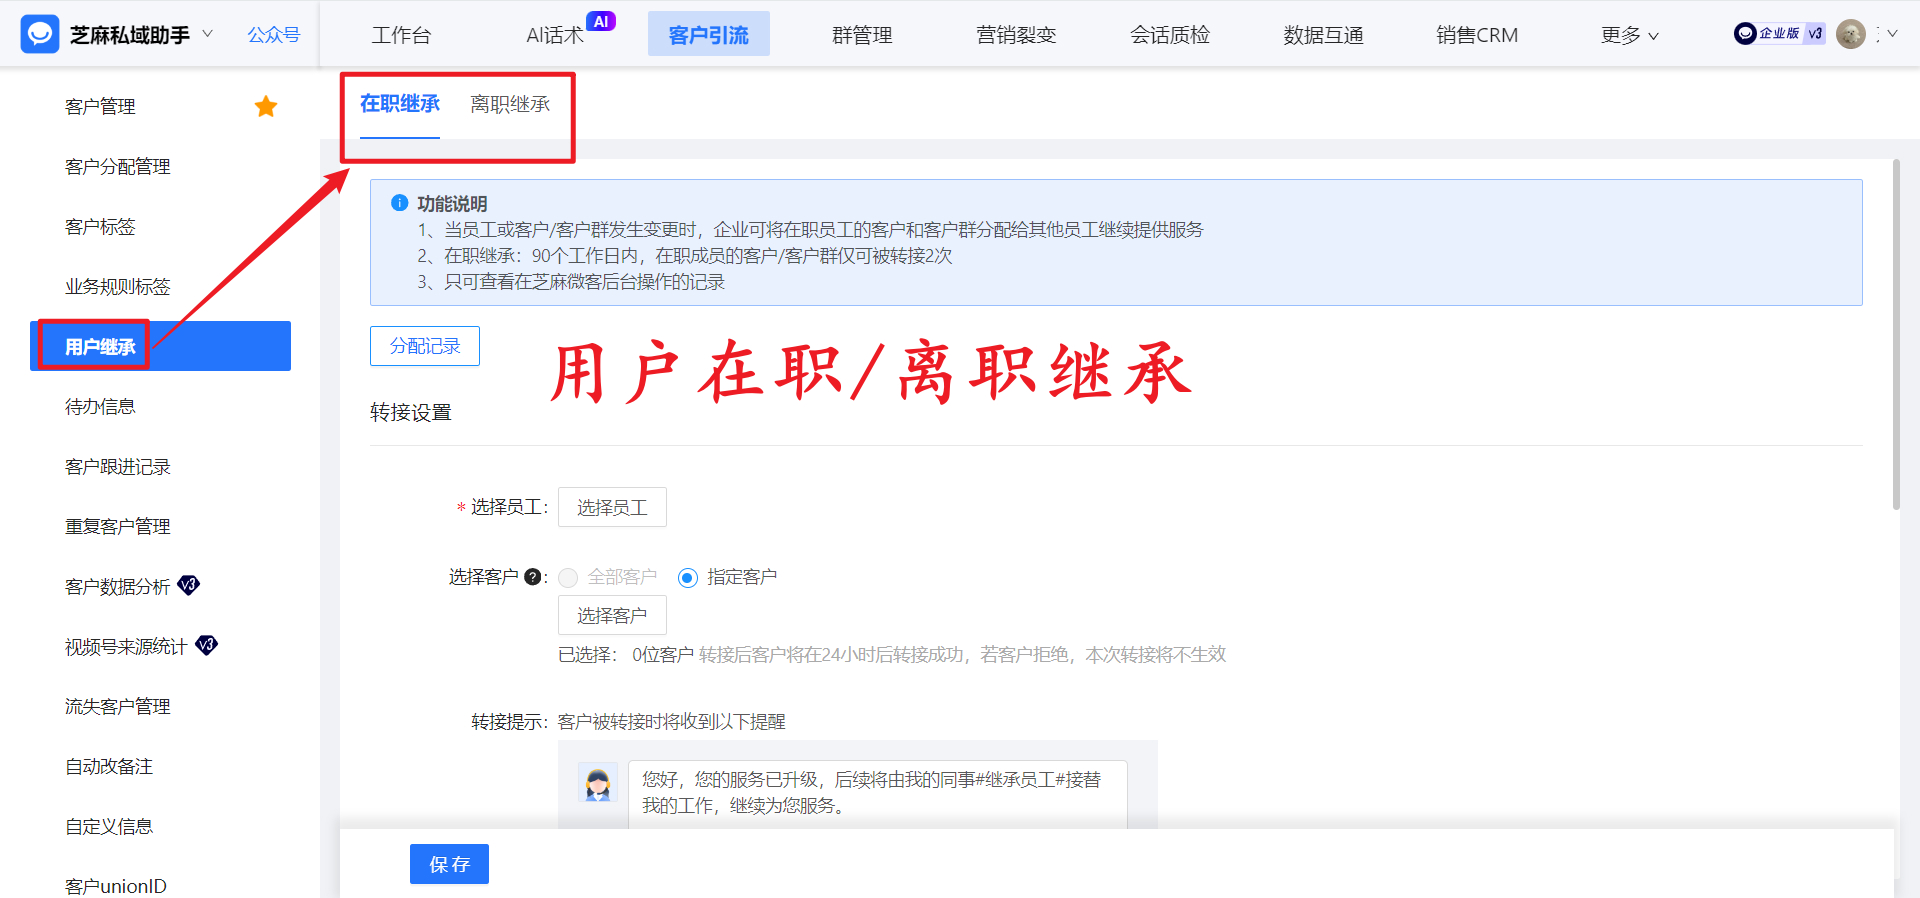
Task: Open the 销售CRM menu
Action: (1477, 35)
